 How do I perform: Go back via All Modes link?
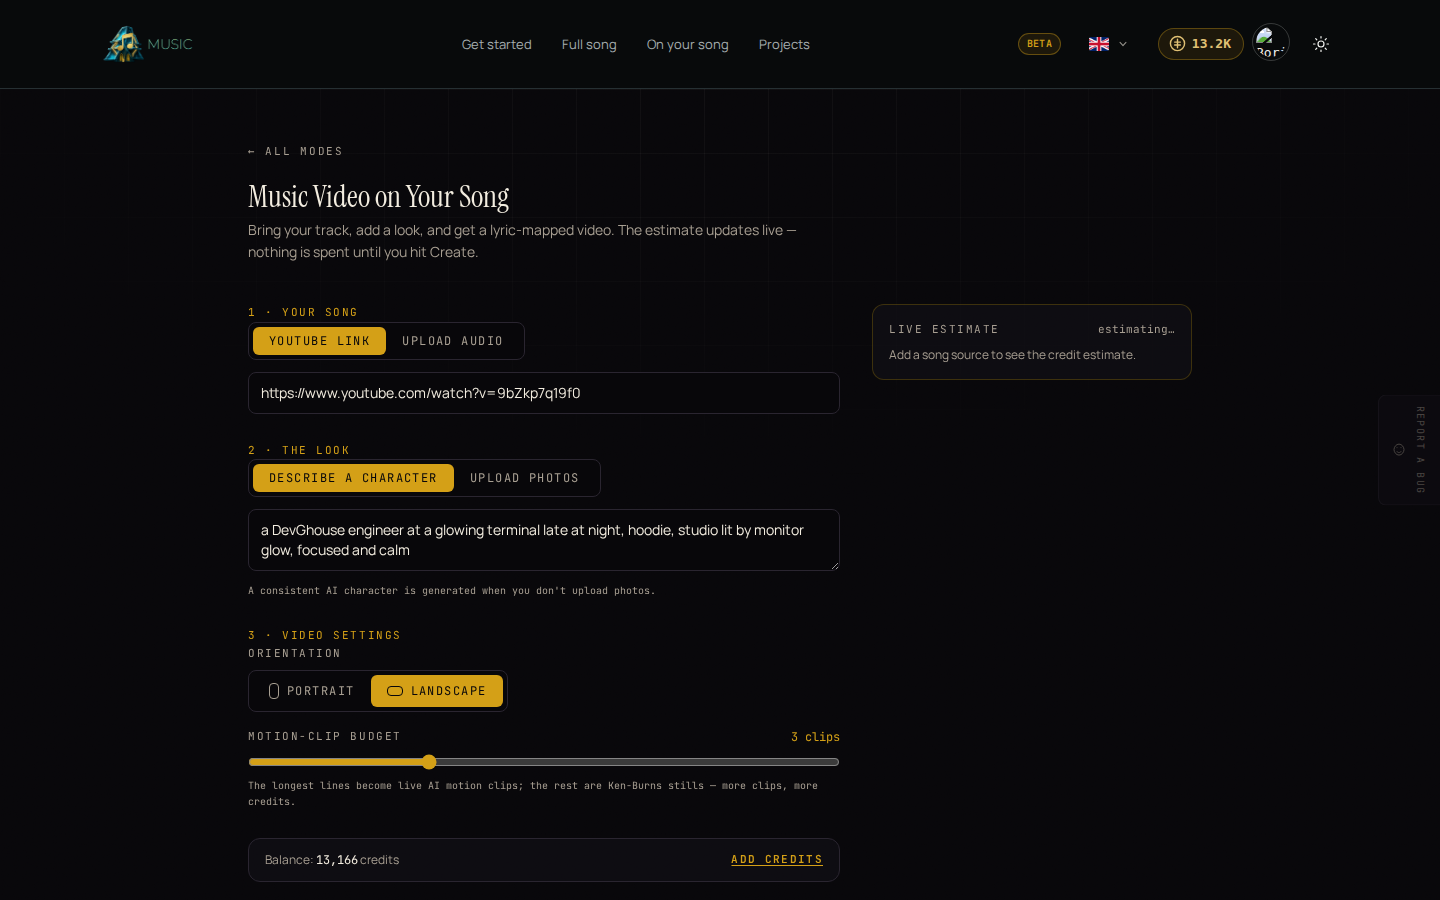(296, 152)
